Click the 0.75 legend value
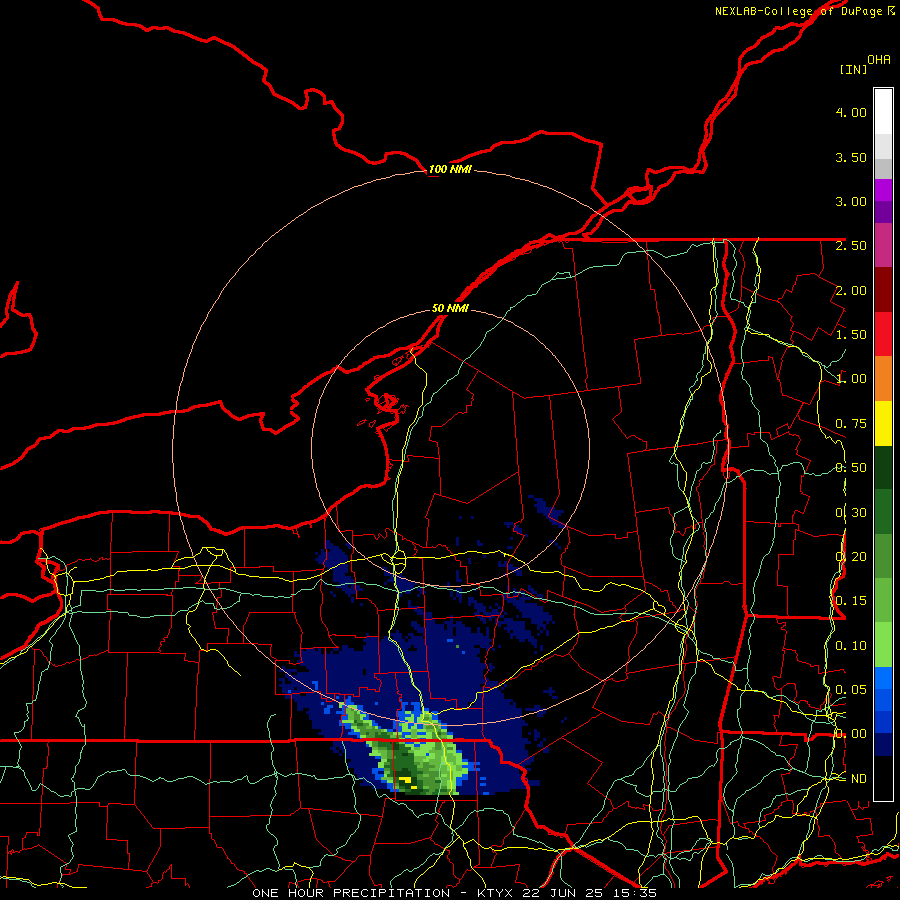The height and width of the screenshot is (900, 900). point(851,424)
